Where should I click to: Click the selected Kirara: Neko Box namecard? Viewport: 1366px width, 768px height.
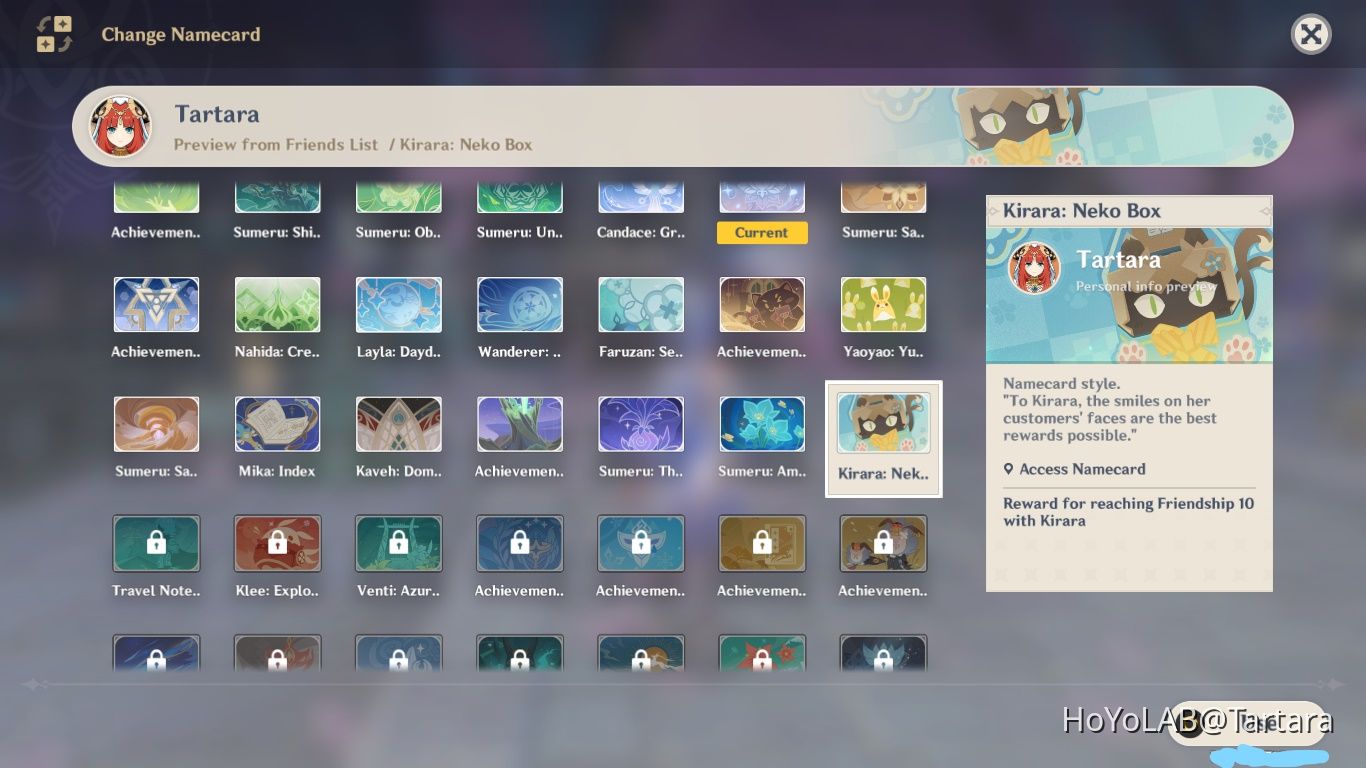[883, 425]
